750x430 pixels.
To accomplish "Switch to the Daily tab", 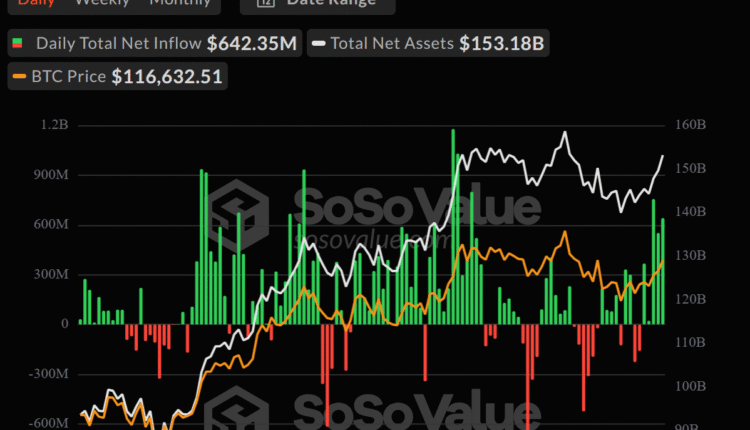I will (x=36, y=3).
